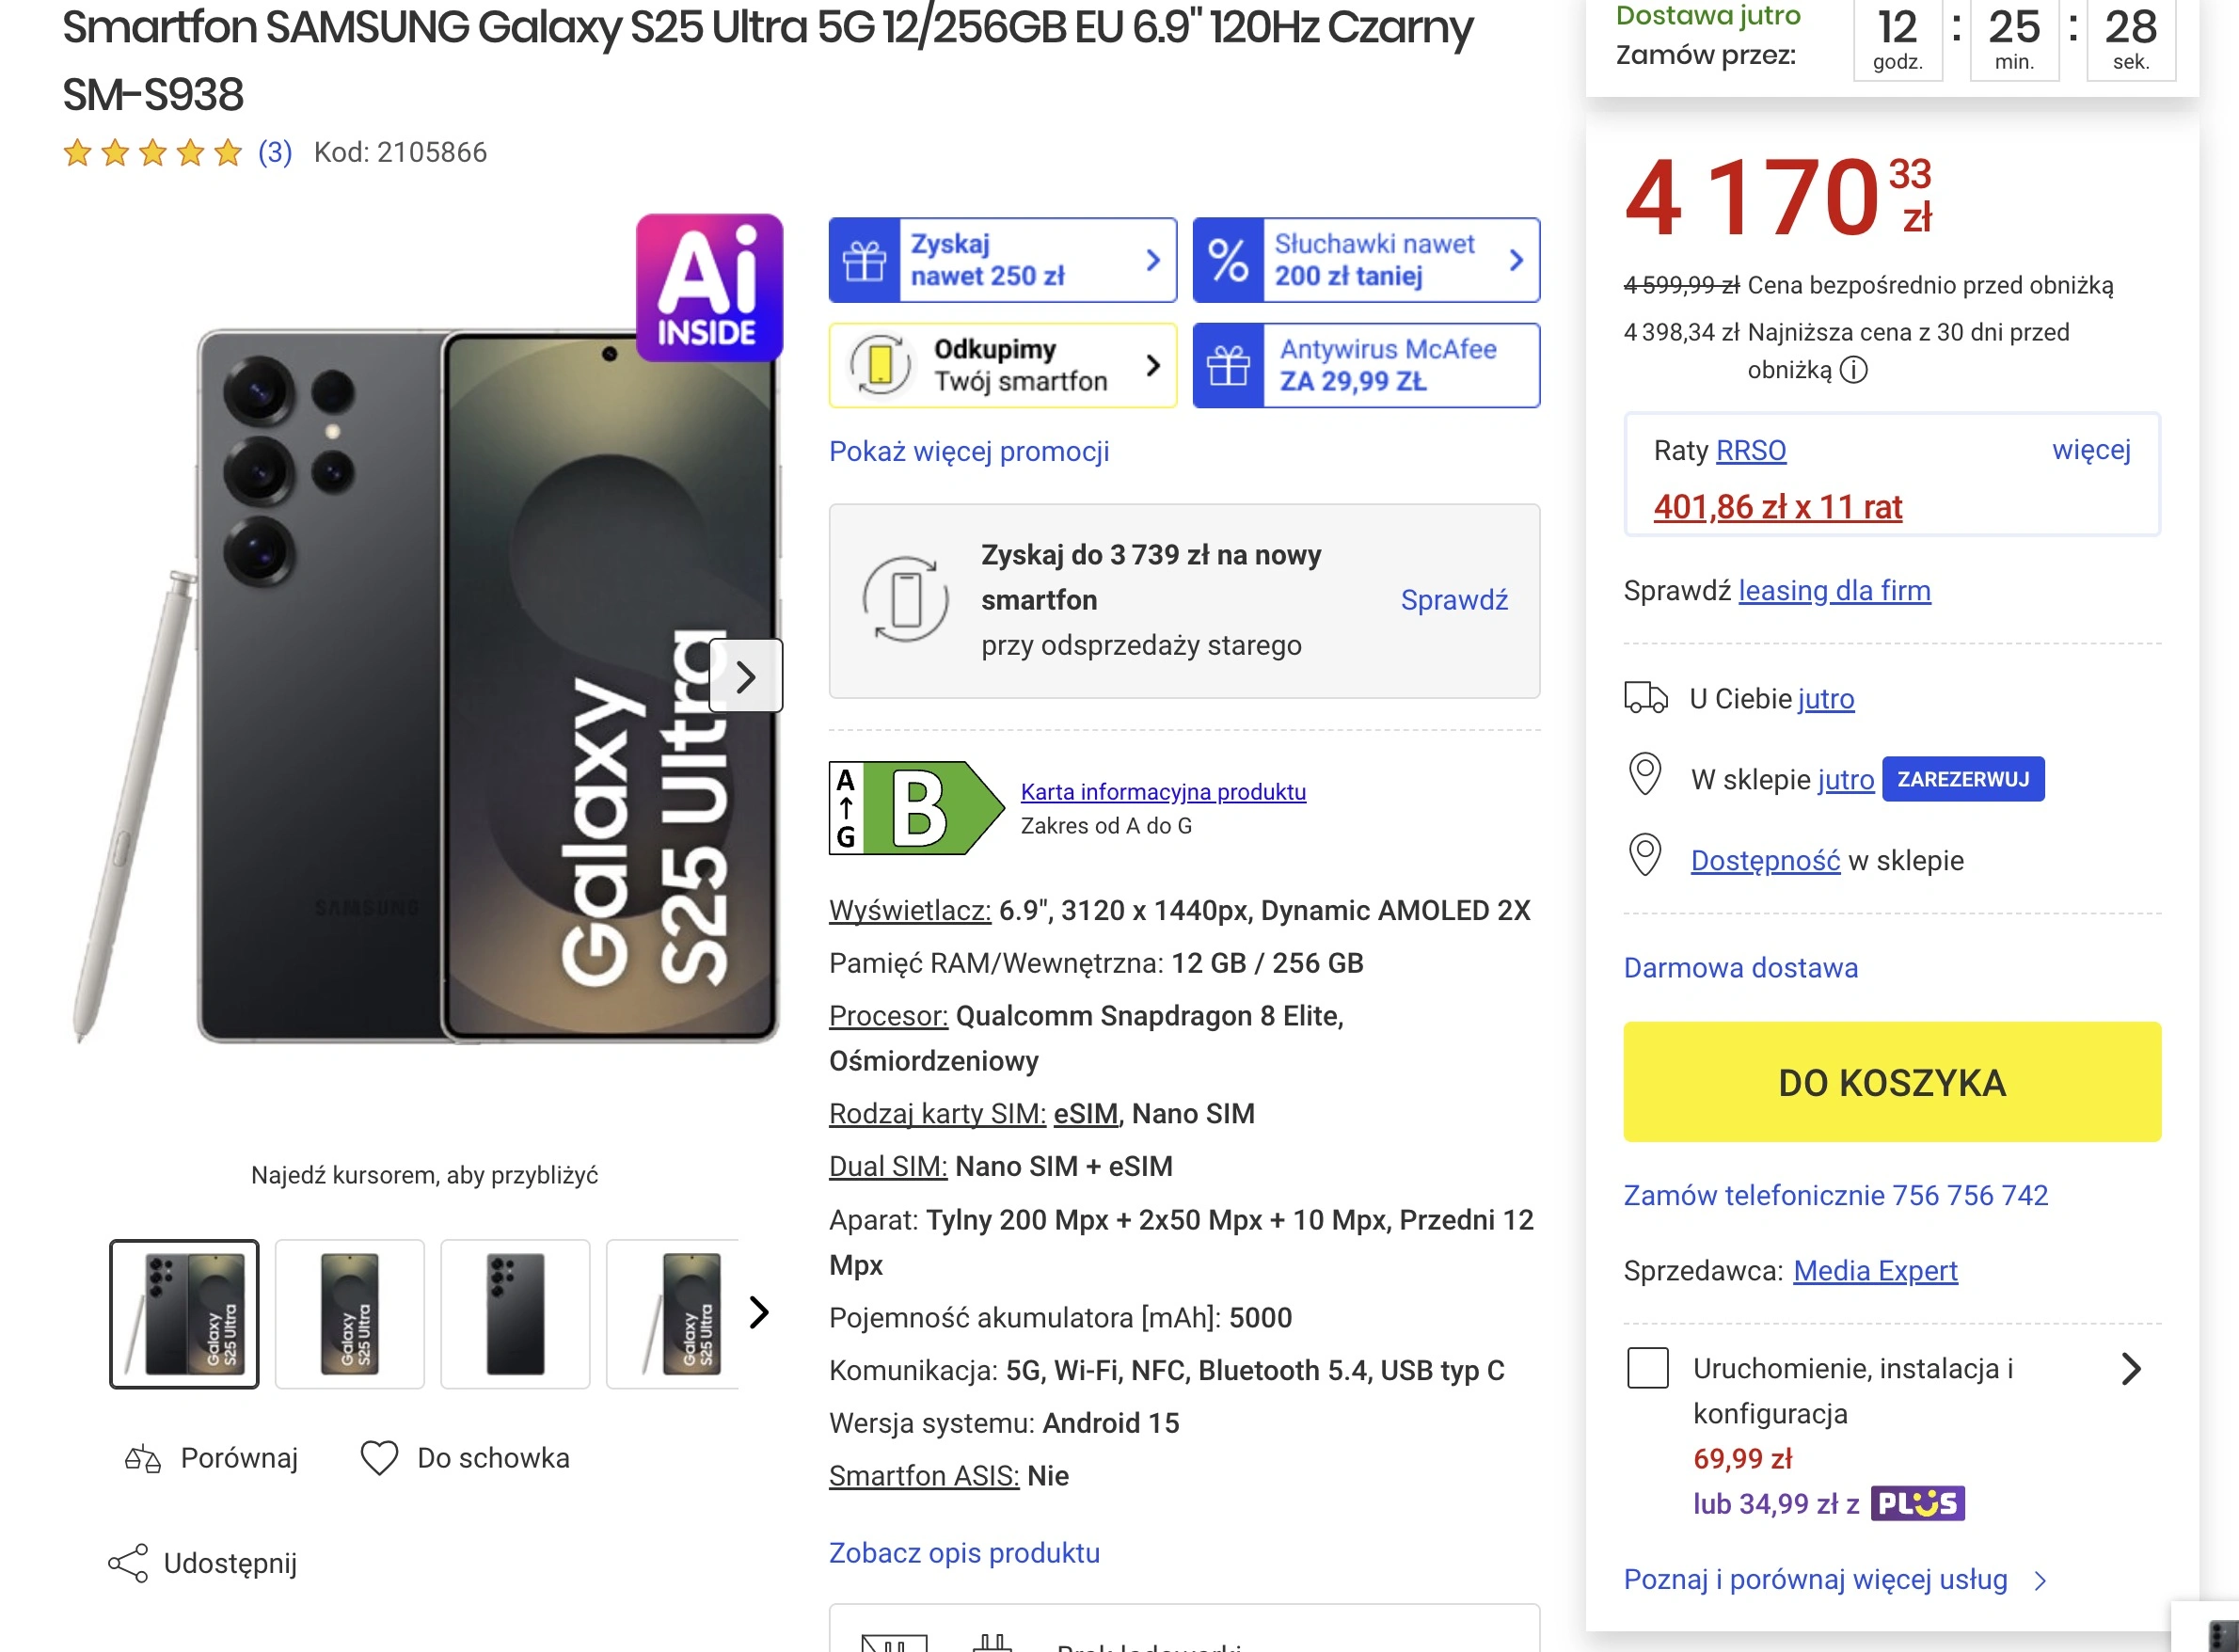This screenshot has height=1652, width=2239.
Task: Click the Udostępnij share icon
Action: [128, 1563]
